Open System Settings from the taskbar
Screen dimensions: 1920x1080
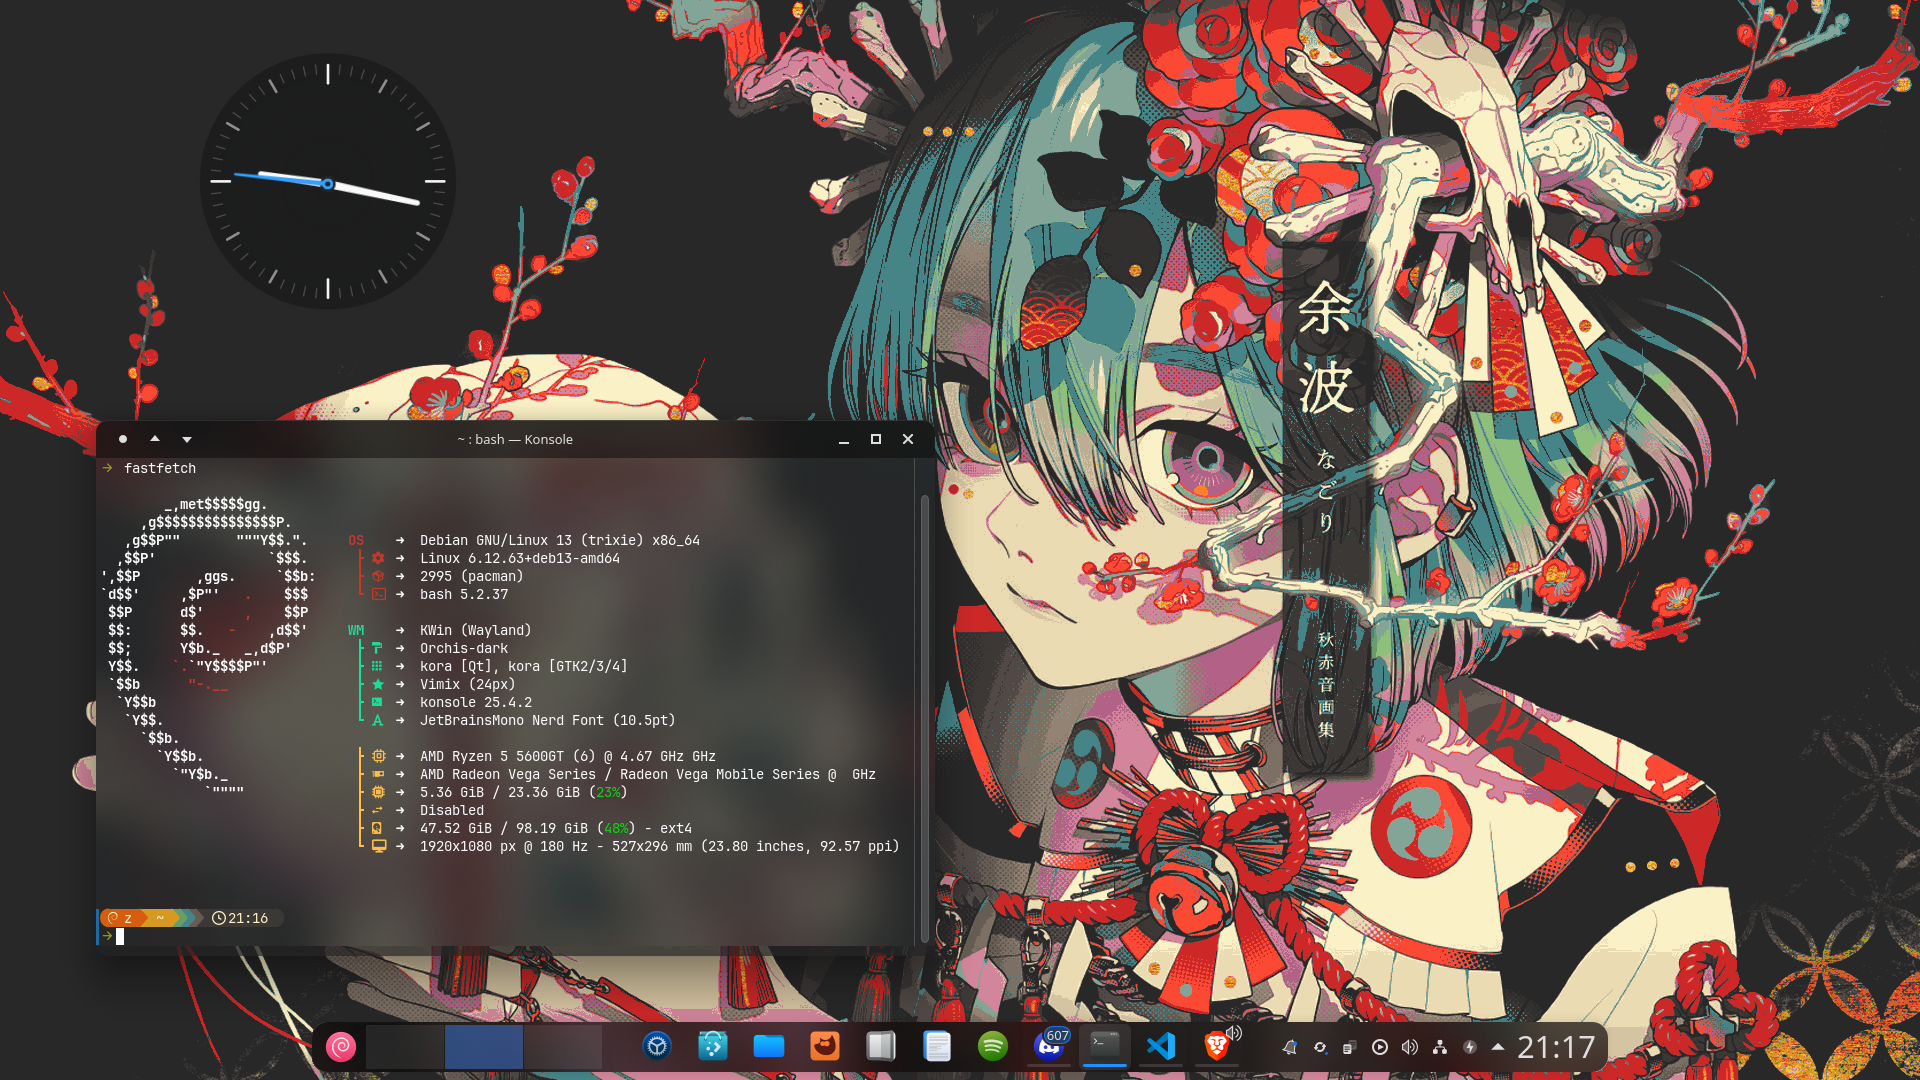(657, 1046)
